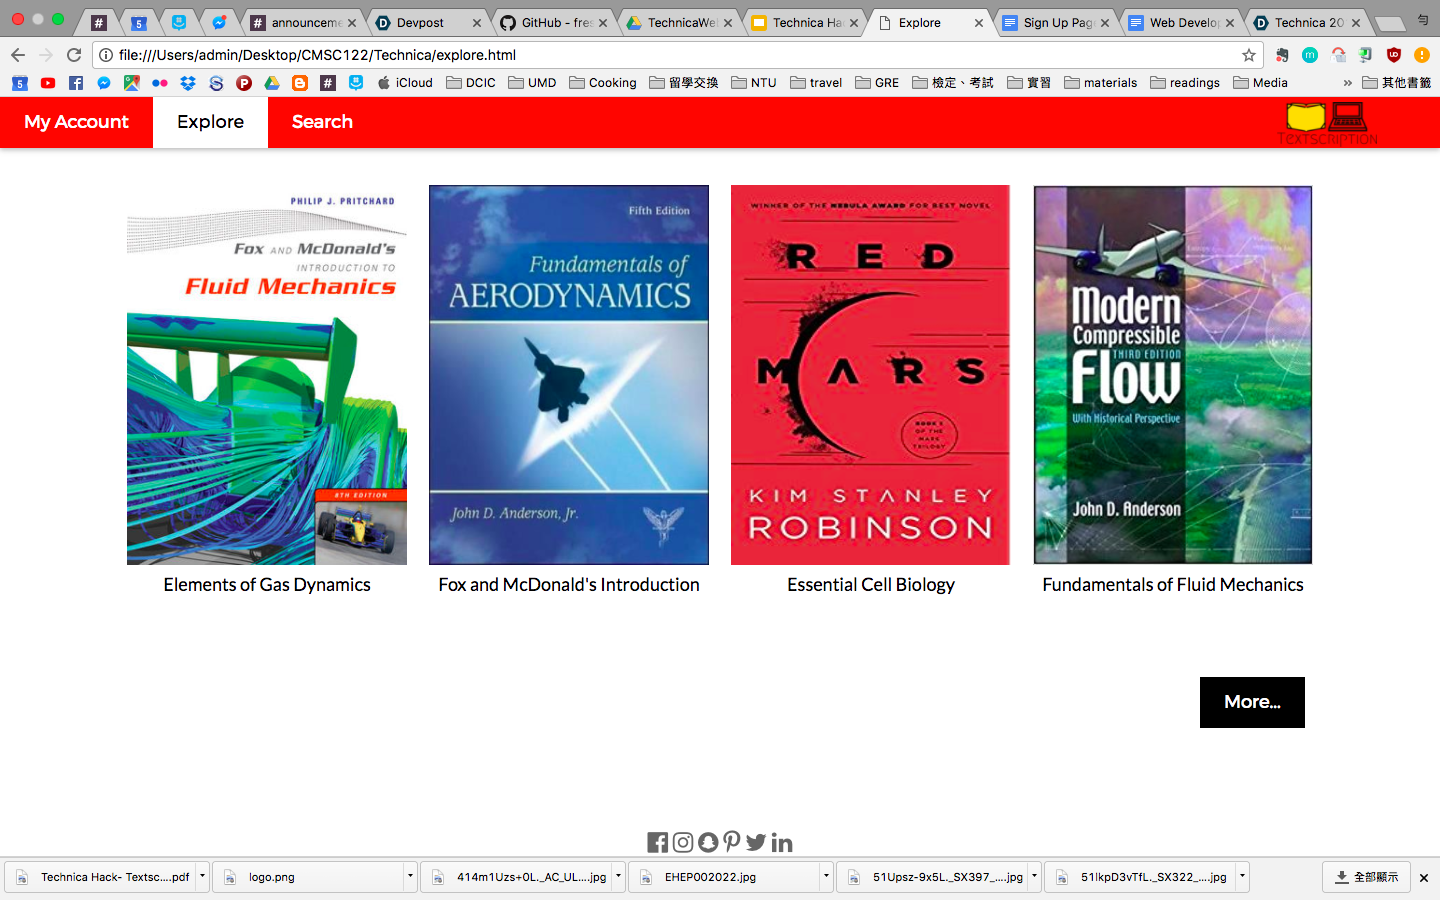Switch to the announcements Slack tab
1440x900 pixels.
tap(303, 22)
